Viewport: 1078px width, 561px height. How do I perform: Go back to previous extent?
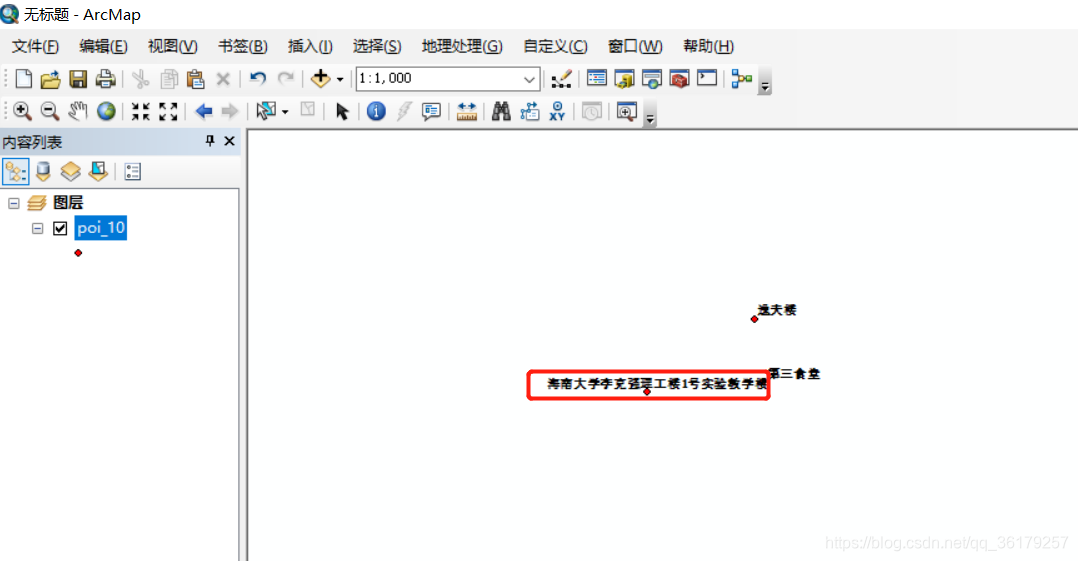click(x=204, y=111)
